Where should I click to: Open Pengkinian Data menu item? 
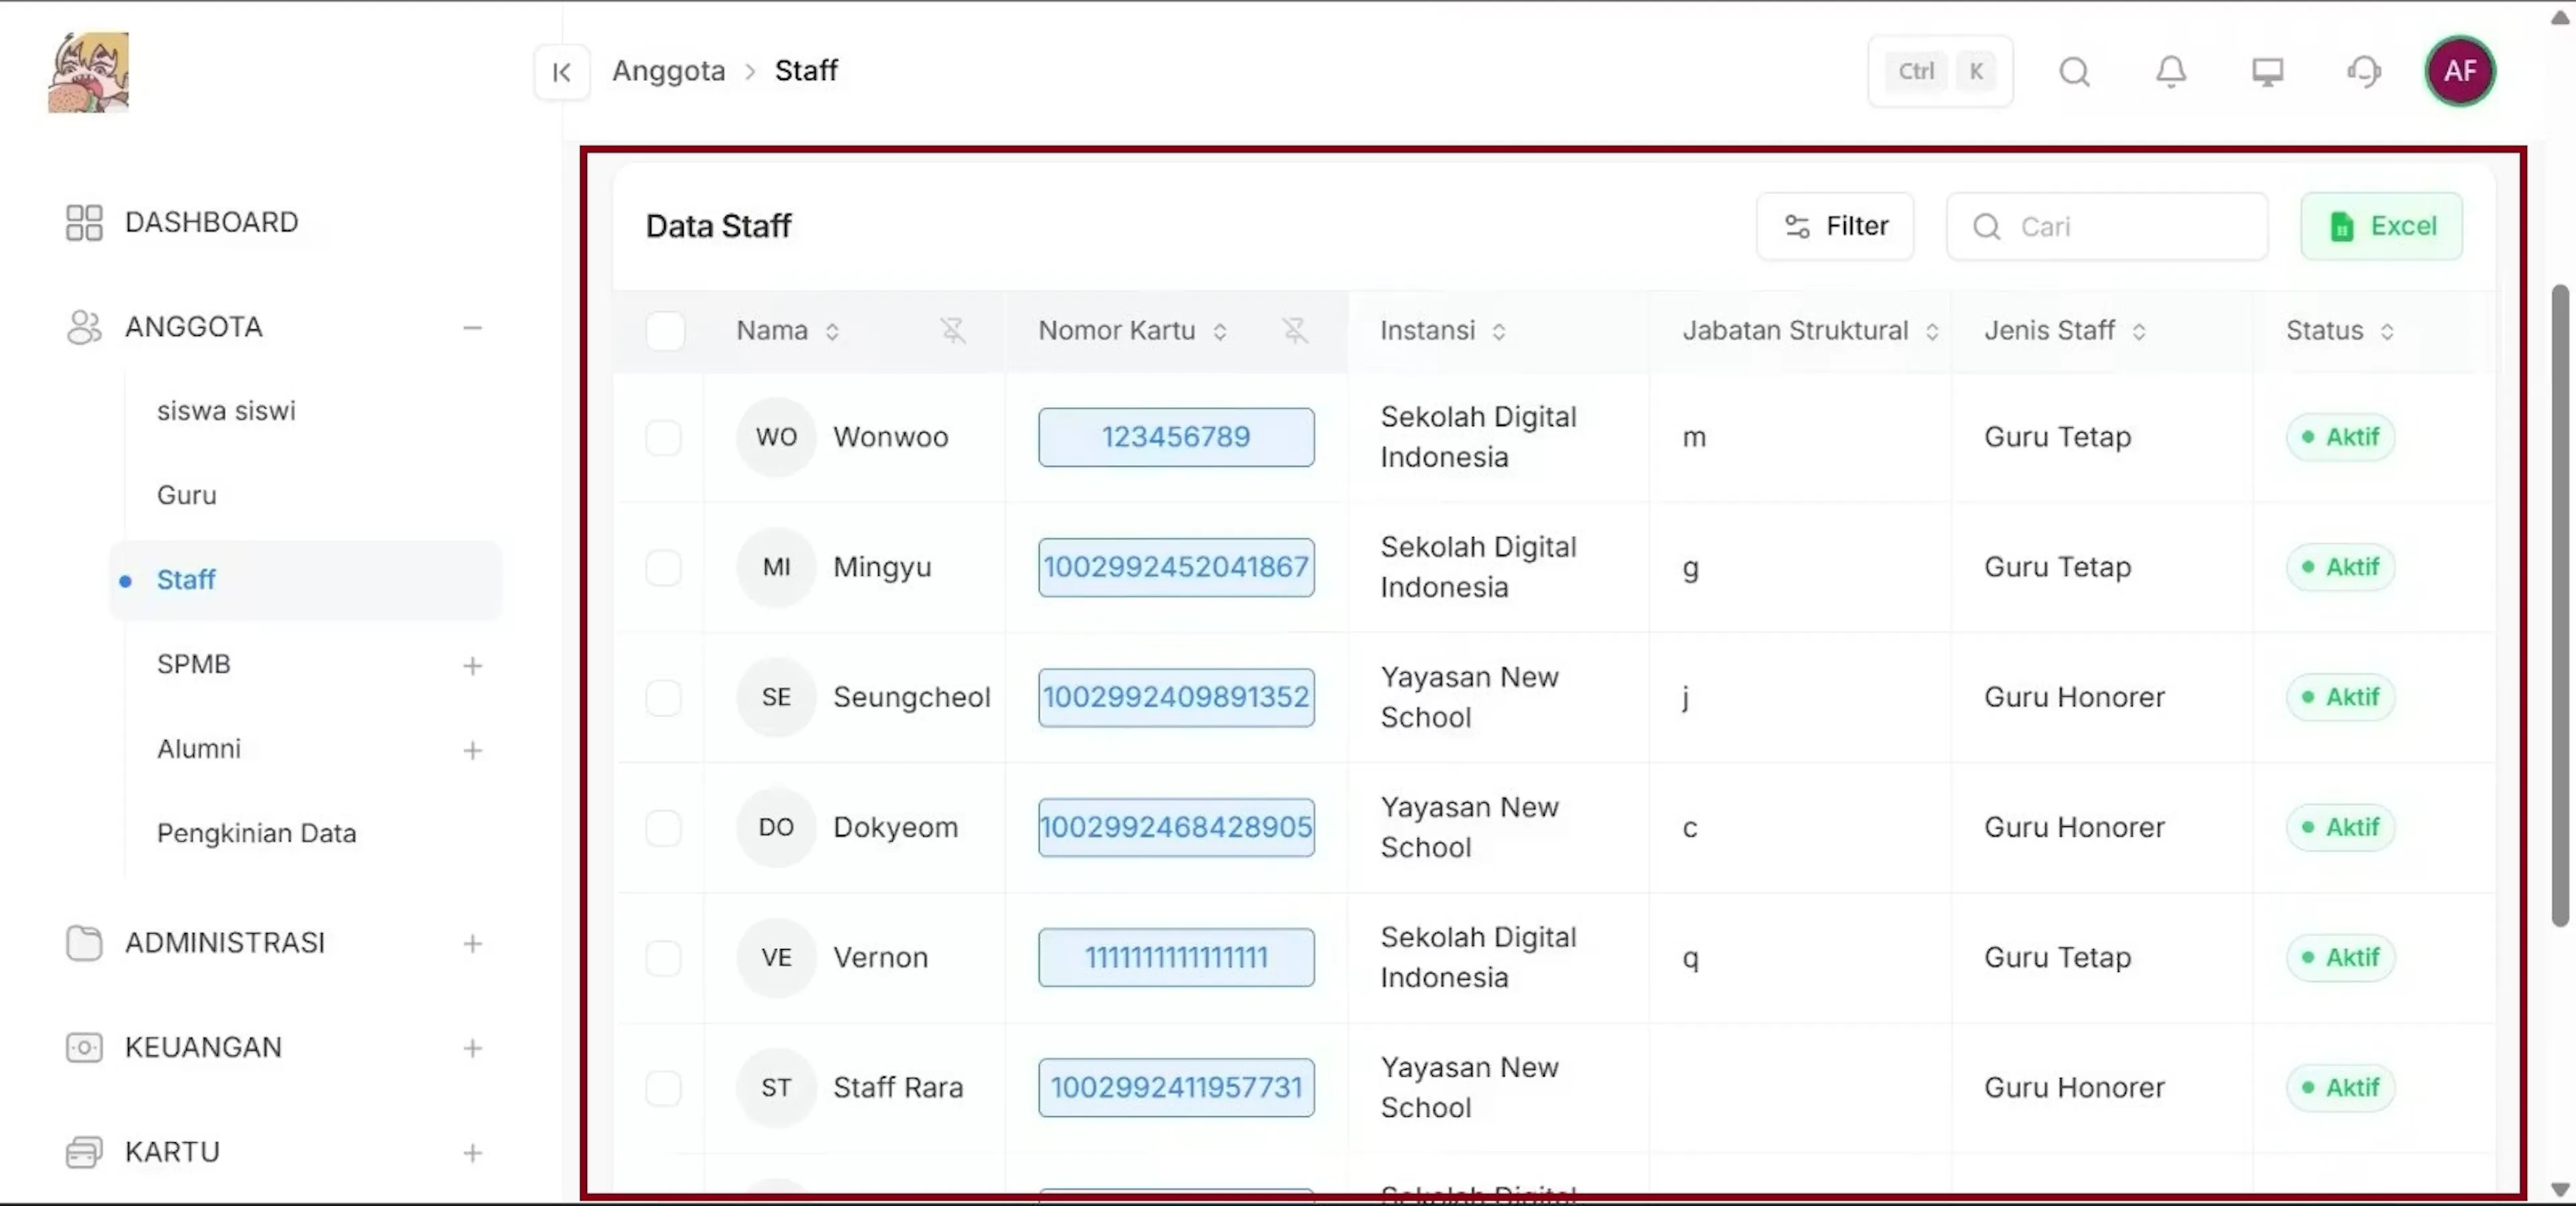point(256,833)
